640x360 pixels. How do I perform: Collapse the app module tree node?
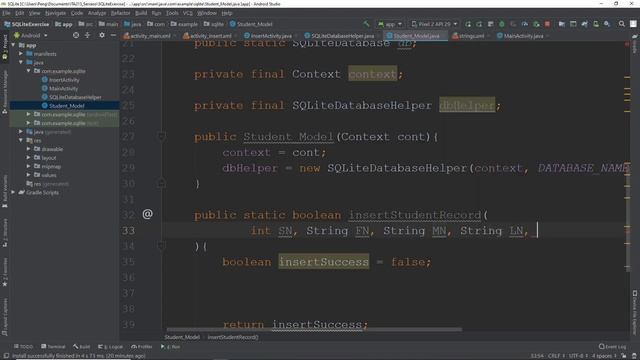[x=13, y=45]
